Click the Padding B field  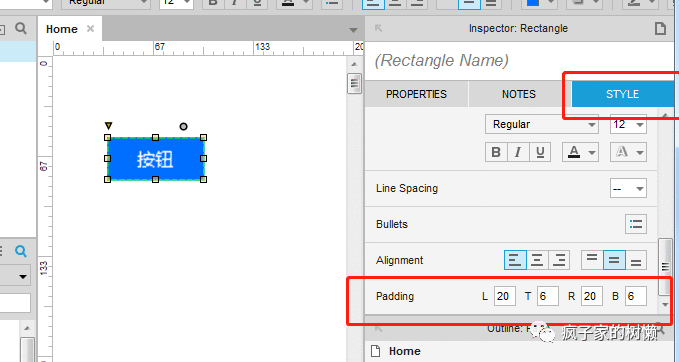pos(636,296)
